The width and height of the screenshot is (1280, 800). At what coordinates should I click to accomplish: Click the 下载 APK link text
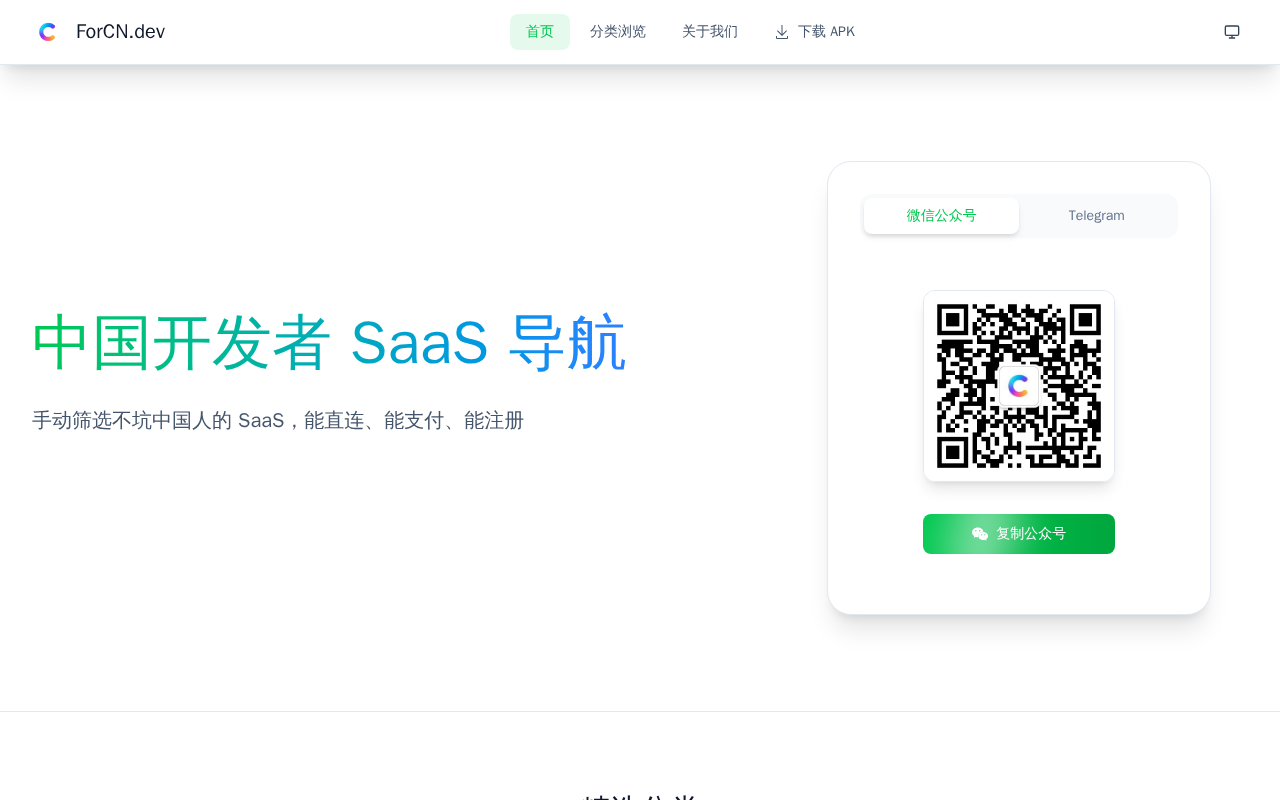(x=826, y=32)
